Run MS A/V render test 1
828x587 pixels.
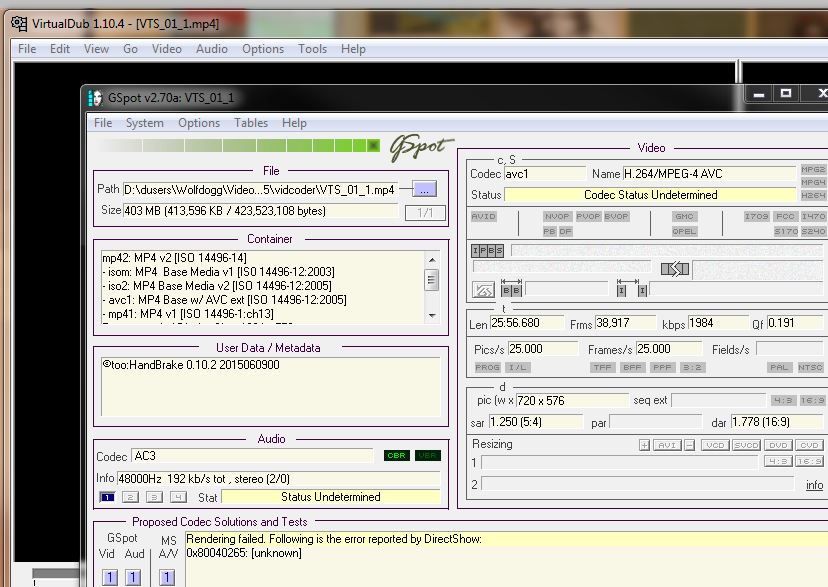pyautogui.click(x=167, y=577)
